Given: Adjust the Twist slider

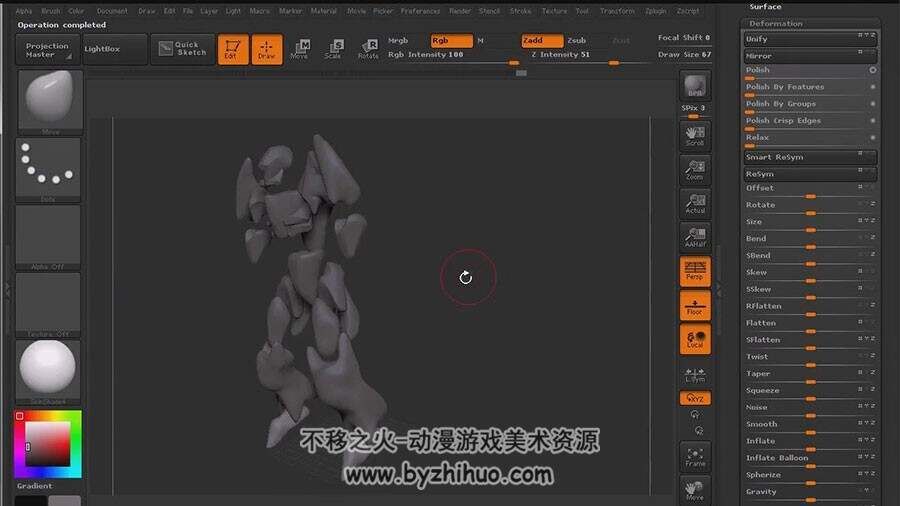Looking at the screenshot, I should 810,359.
